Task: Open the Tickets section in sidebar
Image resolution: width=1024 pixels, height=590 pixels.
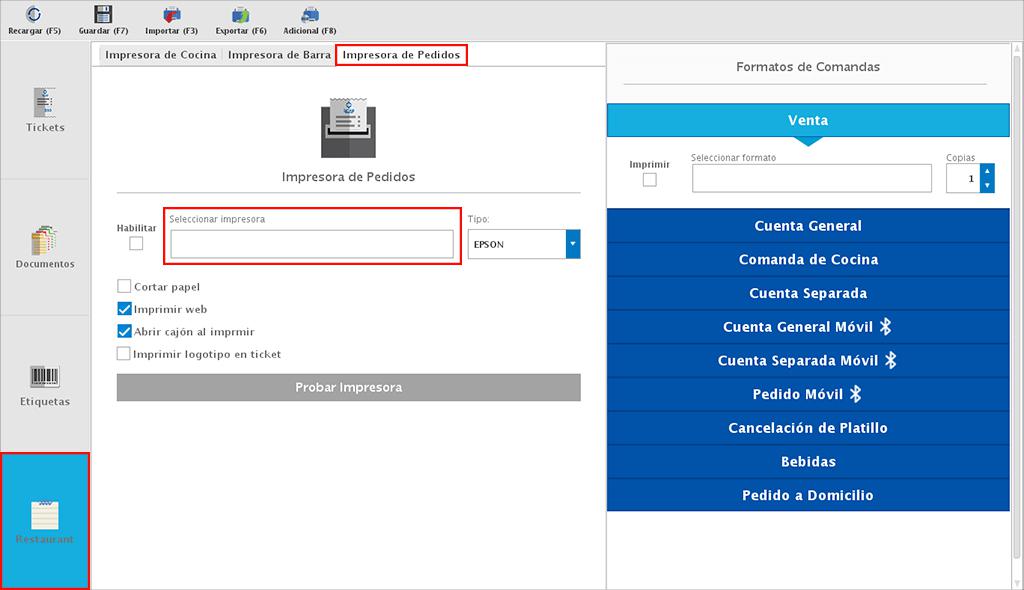Action: click(45, 110)
